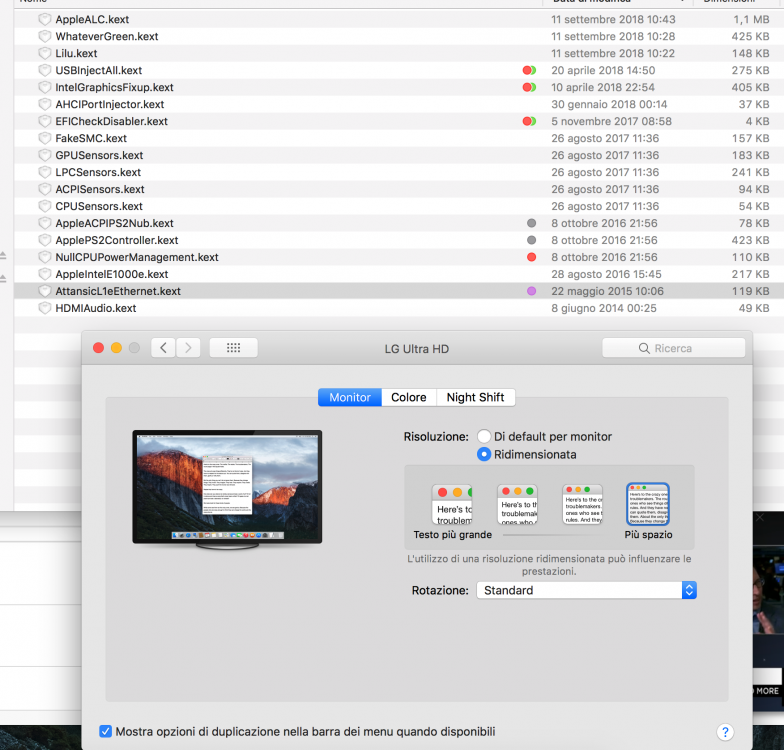This screenshot has width=784, height=750.
Task: Choose the second scaled resolution thumbnail
Action: (x=518, y=504)
